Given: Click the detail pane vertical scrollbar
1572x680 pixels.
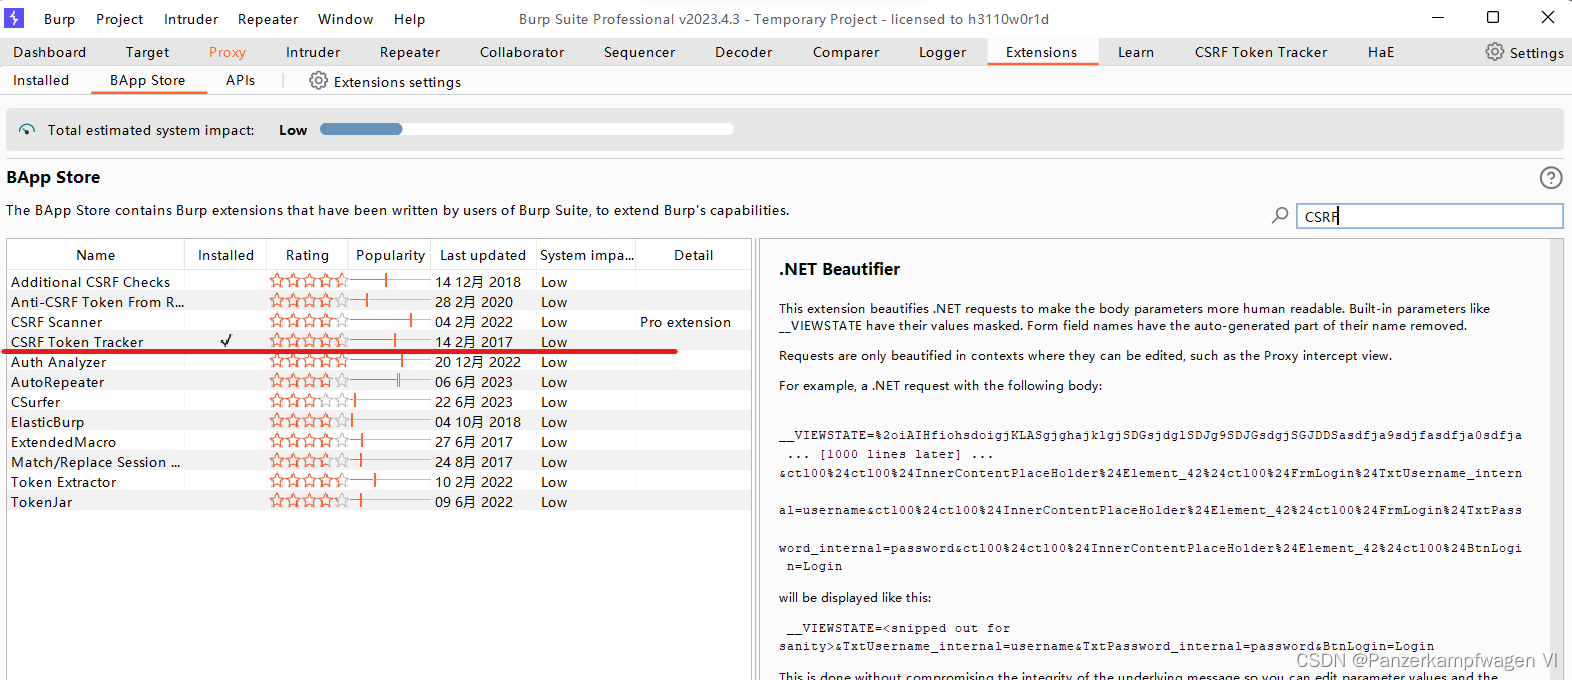Looking at the screenshot, I should coord(1556,460).
